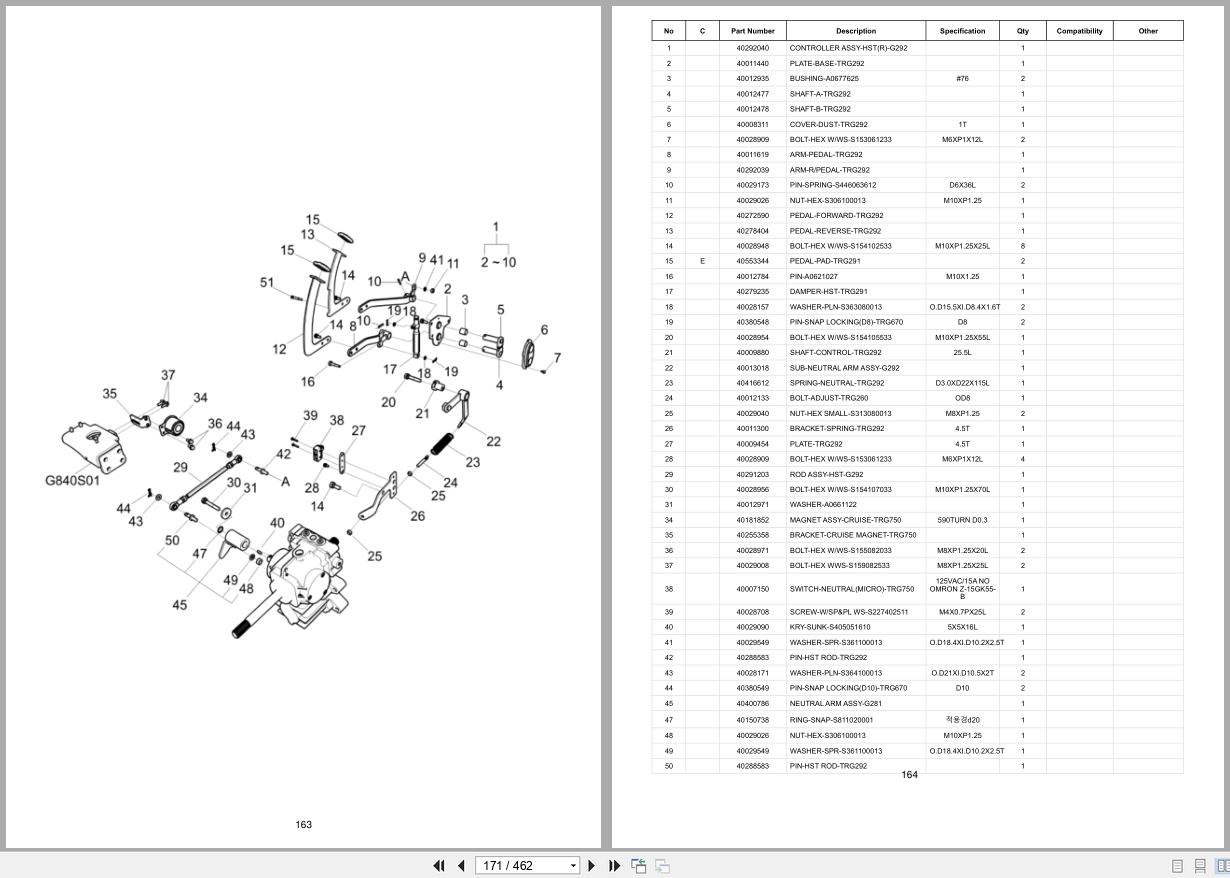Click BOLT-ADJUST-TRG260 description
Image resolution: width=1230 pixels, height=878 pixels.
click(x=829, y=398)
